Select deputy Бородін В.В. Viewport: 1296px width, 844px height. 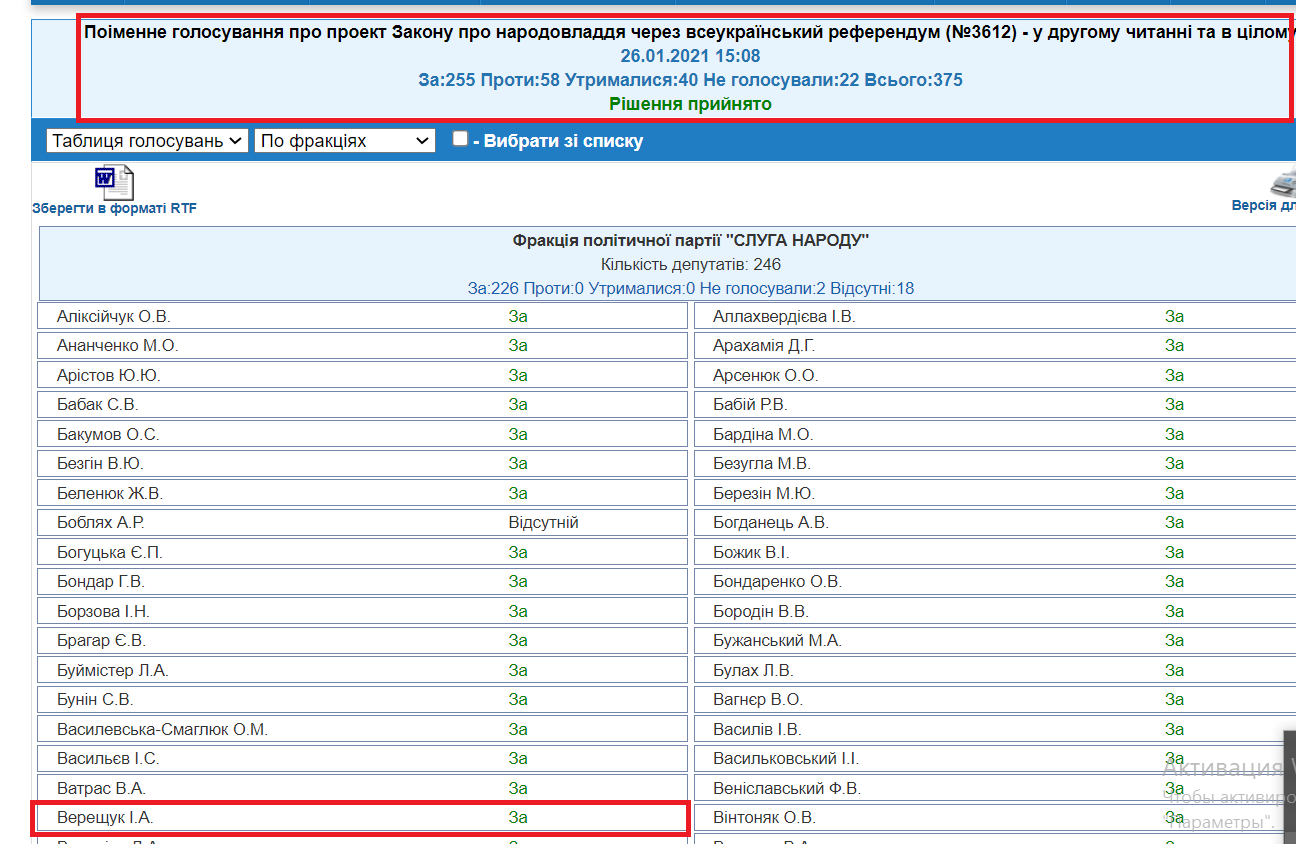pyautogui.click(x=761, y=612)
